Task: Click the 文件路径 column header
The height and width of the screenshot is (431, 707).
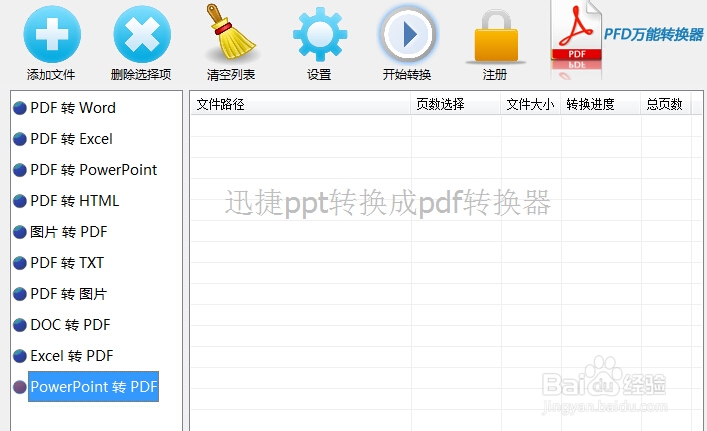Action: [x=301, y=105]
